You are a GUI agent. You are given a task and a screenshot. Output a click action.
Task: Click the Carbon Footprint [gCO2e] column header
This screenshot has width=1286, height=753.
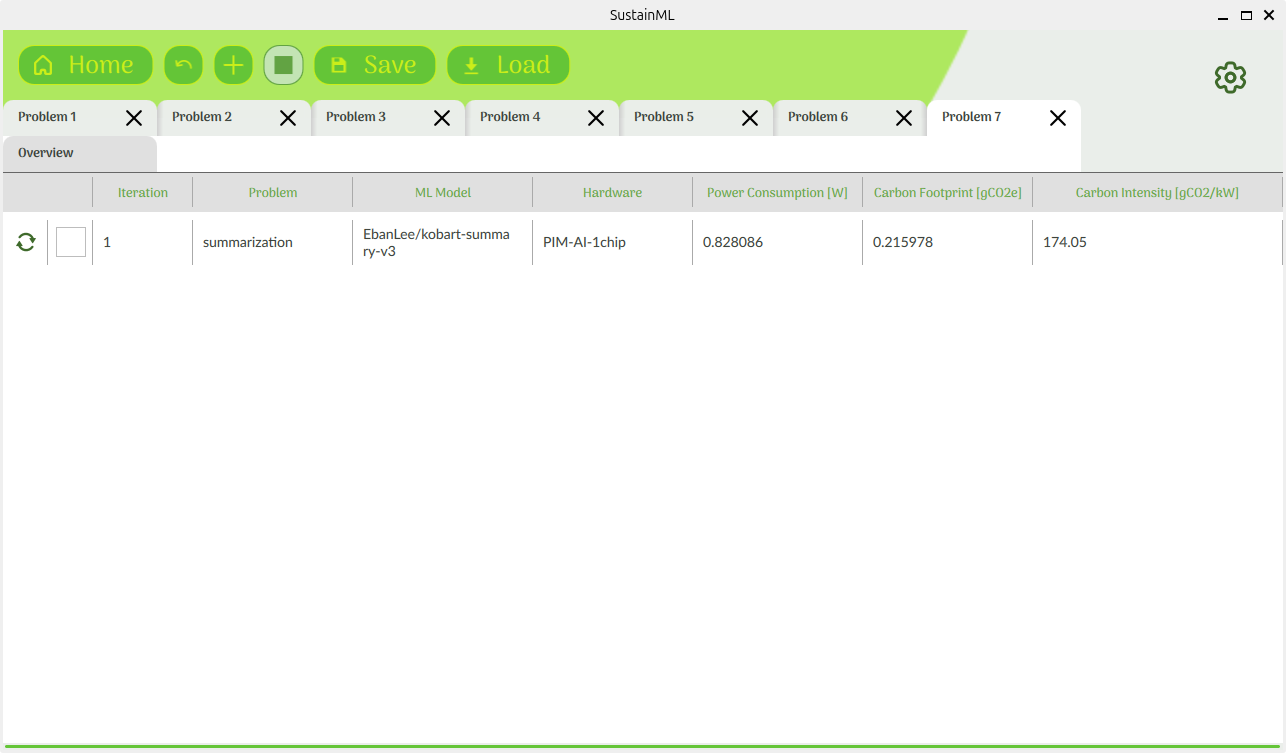(947, 193)
